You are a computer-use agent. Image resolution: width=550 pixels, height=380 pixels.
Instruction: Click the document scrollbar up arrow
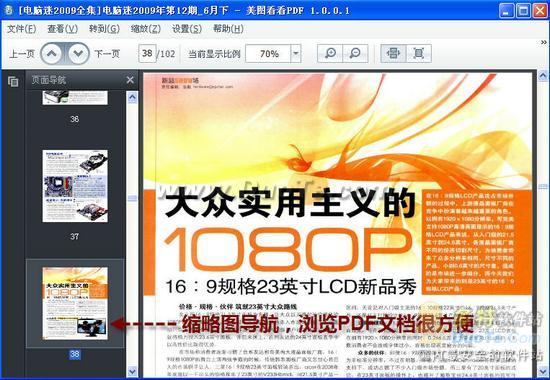click(543, 76)
